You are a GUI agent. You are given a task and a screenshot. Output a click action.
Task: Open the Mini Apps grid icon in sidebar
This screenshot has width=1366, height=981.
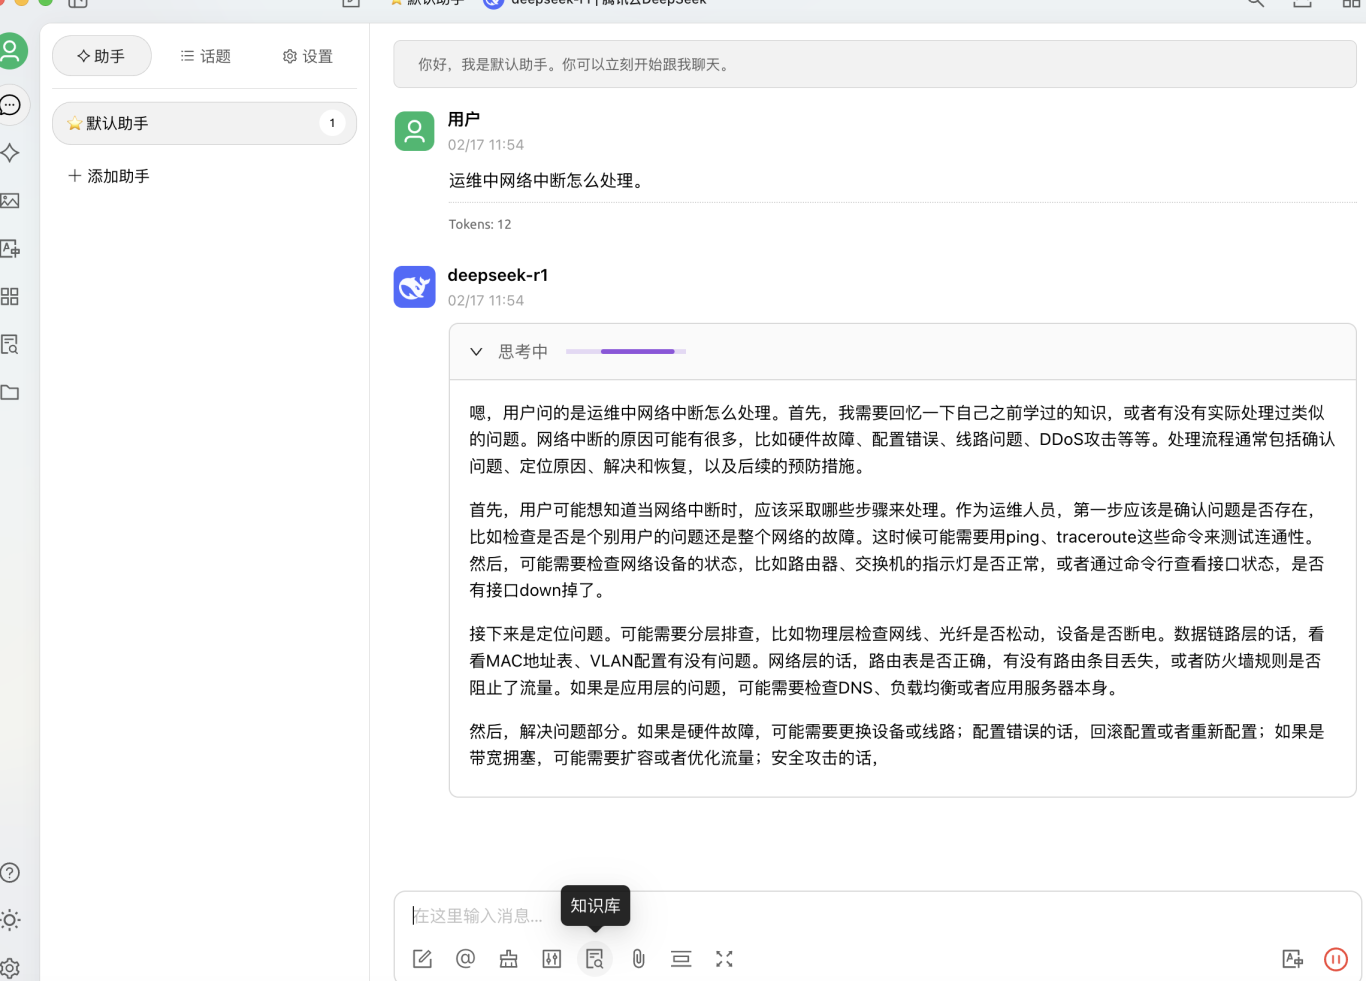click(x=11, y=296)
